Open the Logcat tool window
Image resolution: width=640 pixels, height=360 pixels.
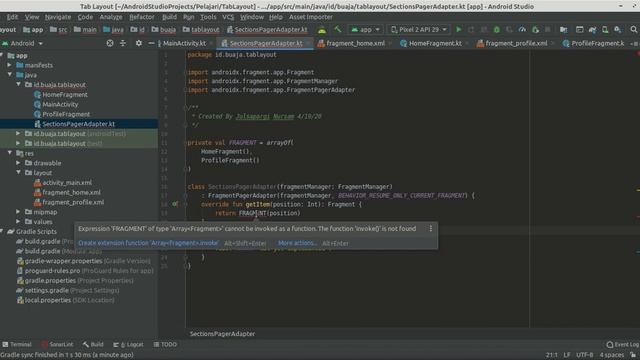click(128, 344)
